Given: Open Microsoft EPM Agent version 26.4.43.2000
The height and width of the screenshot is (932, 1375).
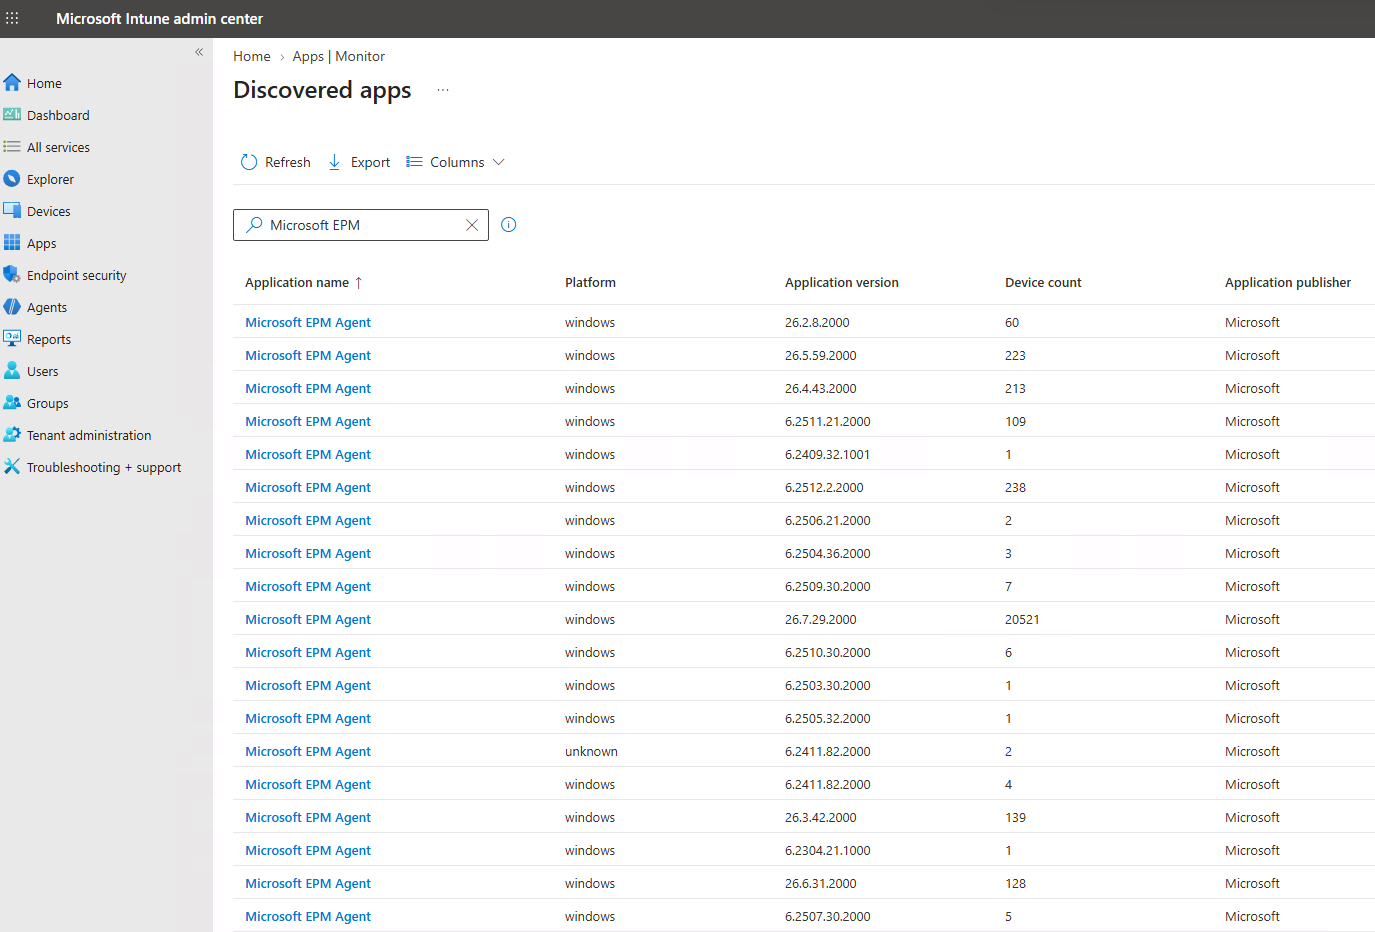Looking at the screenshot, I should click(x=308, y=389).
